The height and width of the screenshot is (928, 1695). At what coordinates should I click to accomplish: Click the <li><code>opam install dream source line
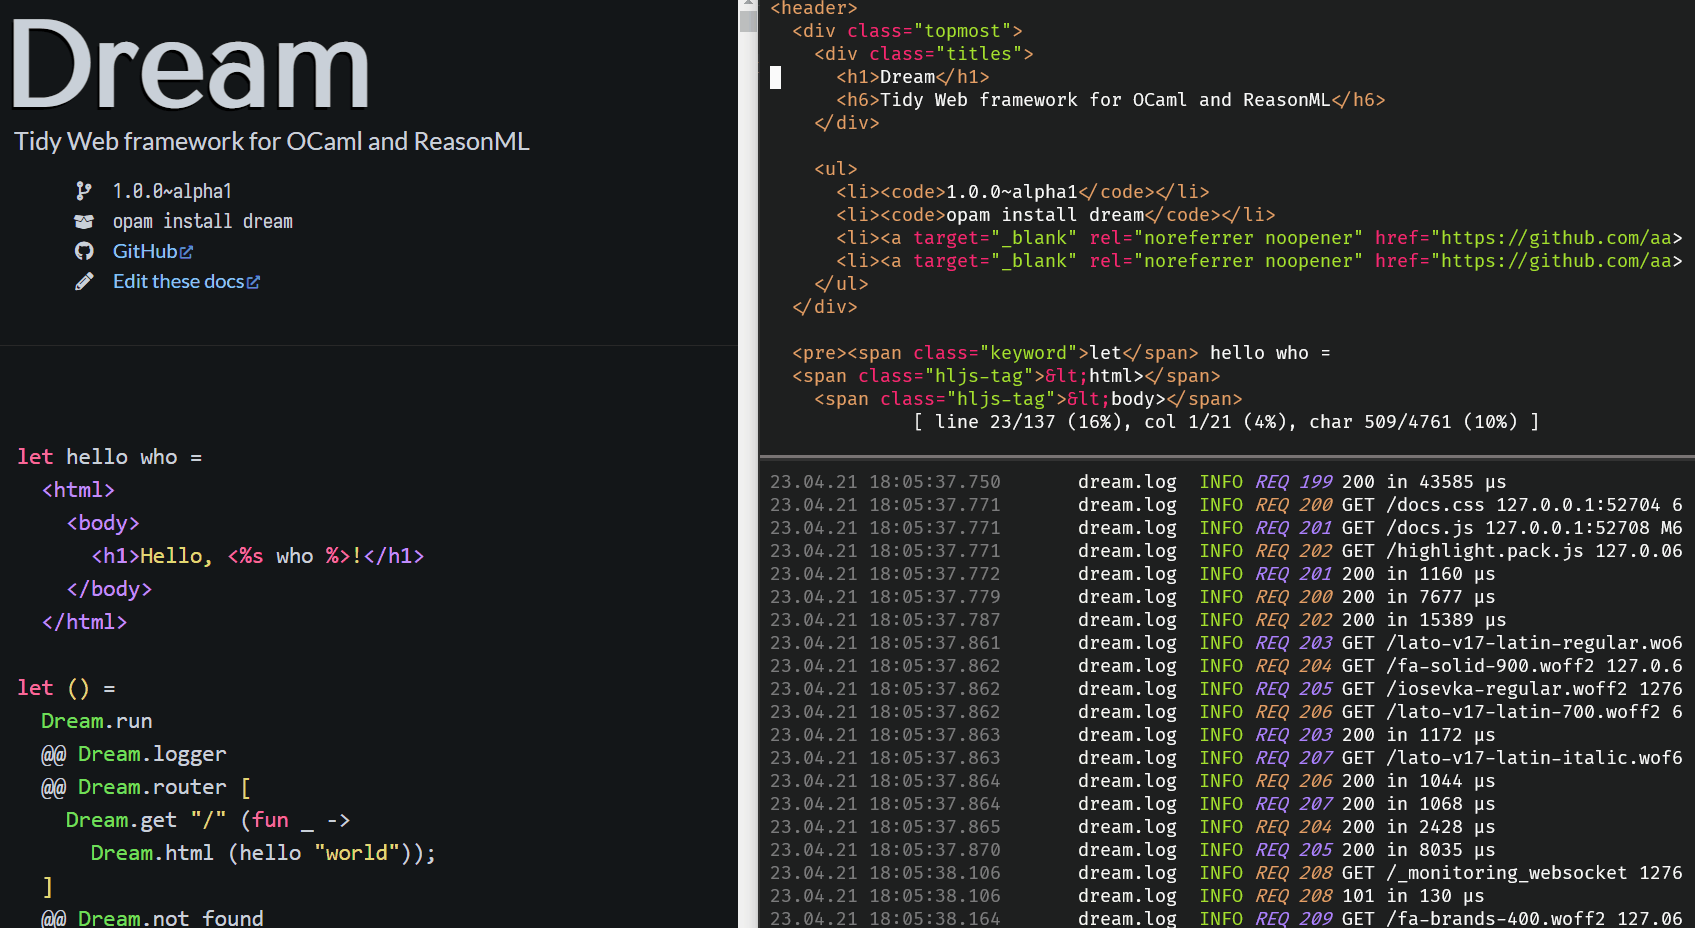point(1056,215)
